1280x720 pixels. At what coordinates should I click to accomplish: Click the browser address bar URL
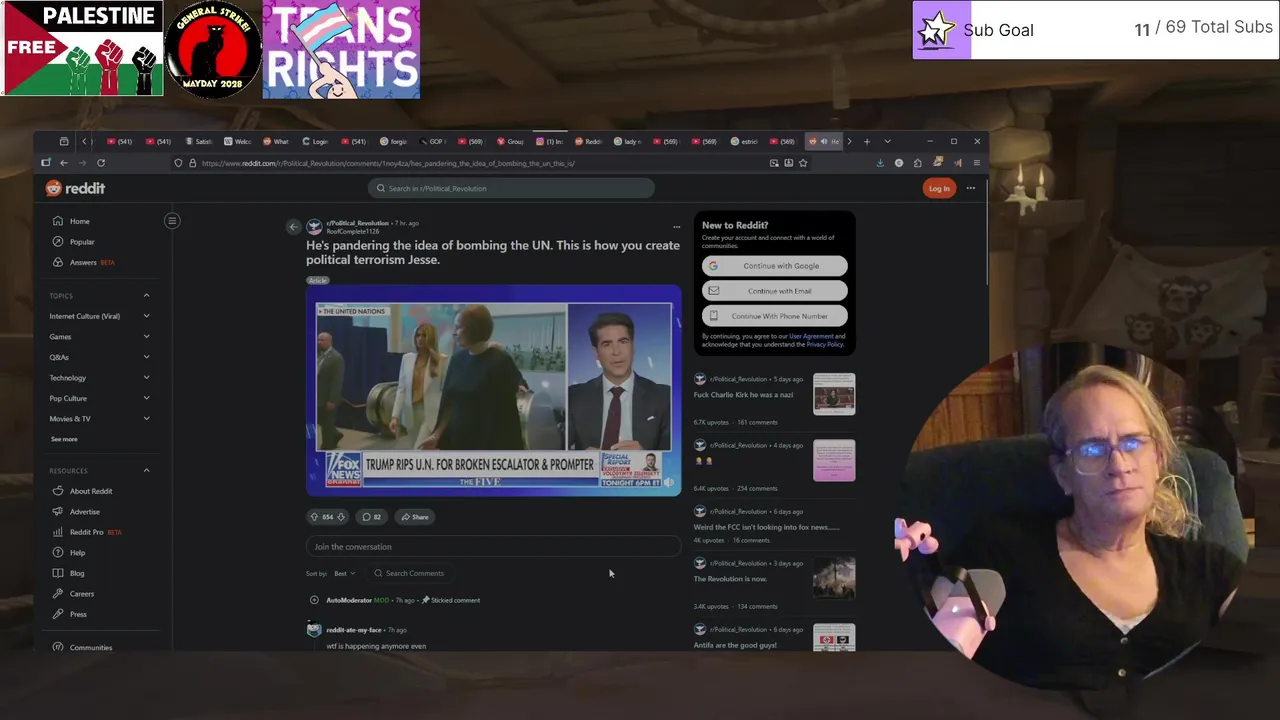point(388,163)
